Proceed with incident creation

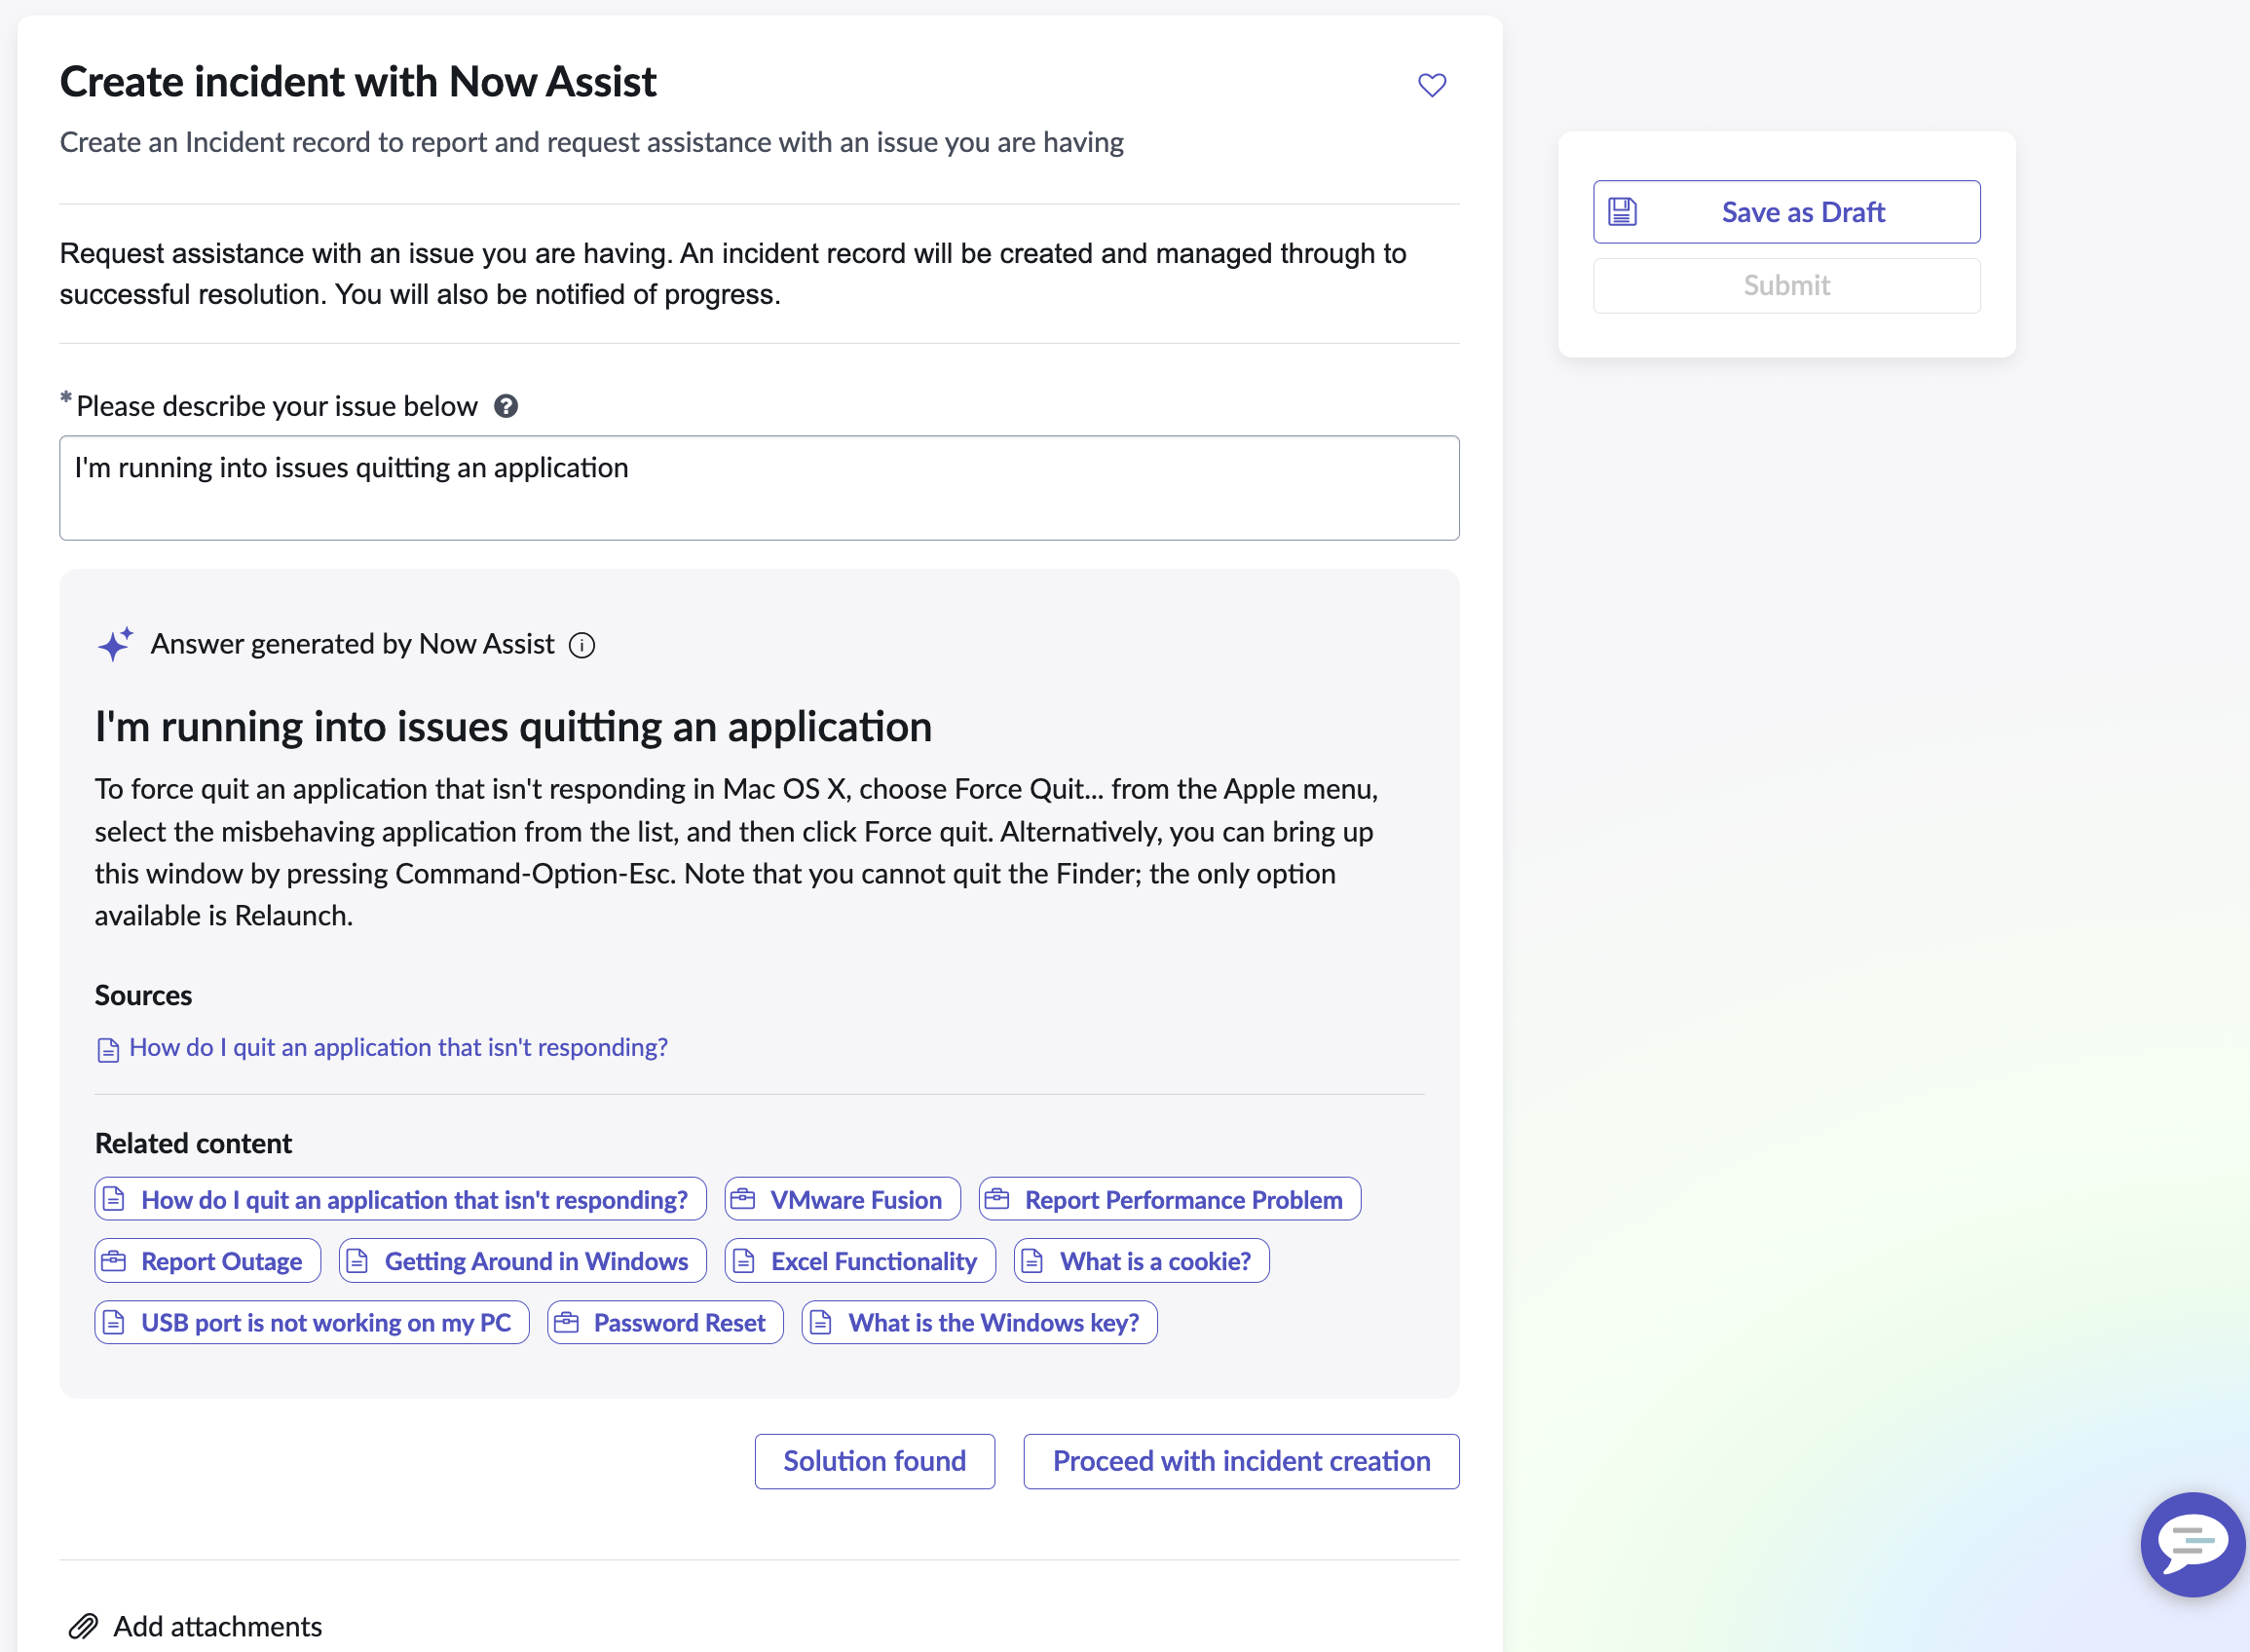click(1241, 1461)
